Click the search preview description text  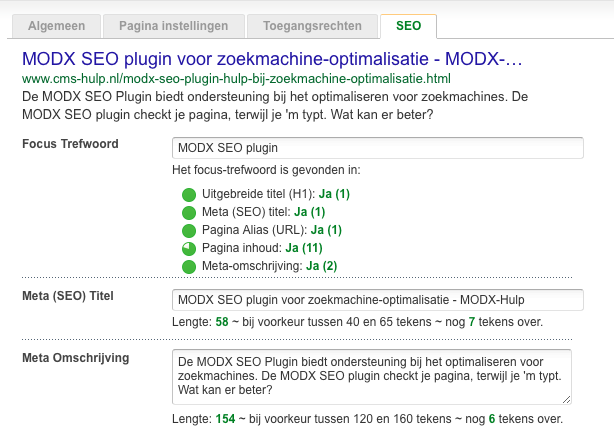pyautogui.click(x=275, y=105)
